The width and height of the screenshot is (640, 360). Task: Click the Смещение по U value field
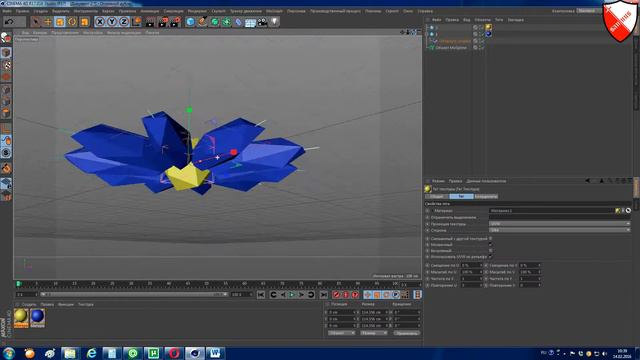[x=471, y=265]
